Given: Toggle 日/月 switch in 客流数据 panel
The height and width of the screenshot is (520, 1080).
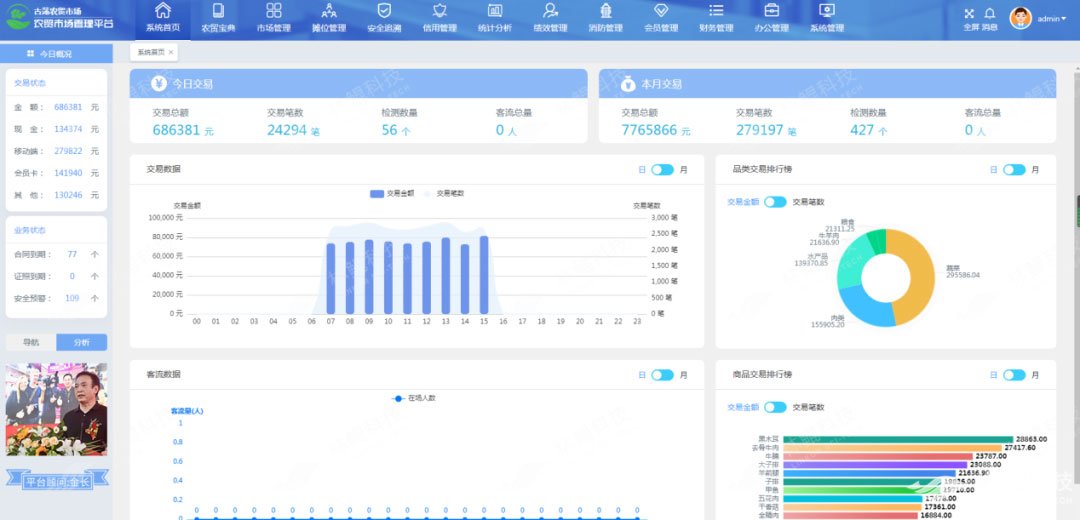Looking at the screenshot, I should [662, 375].
